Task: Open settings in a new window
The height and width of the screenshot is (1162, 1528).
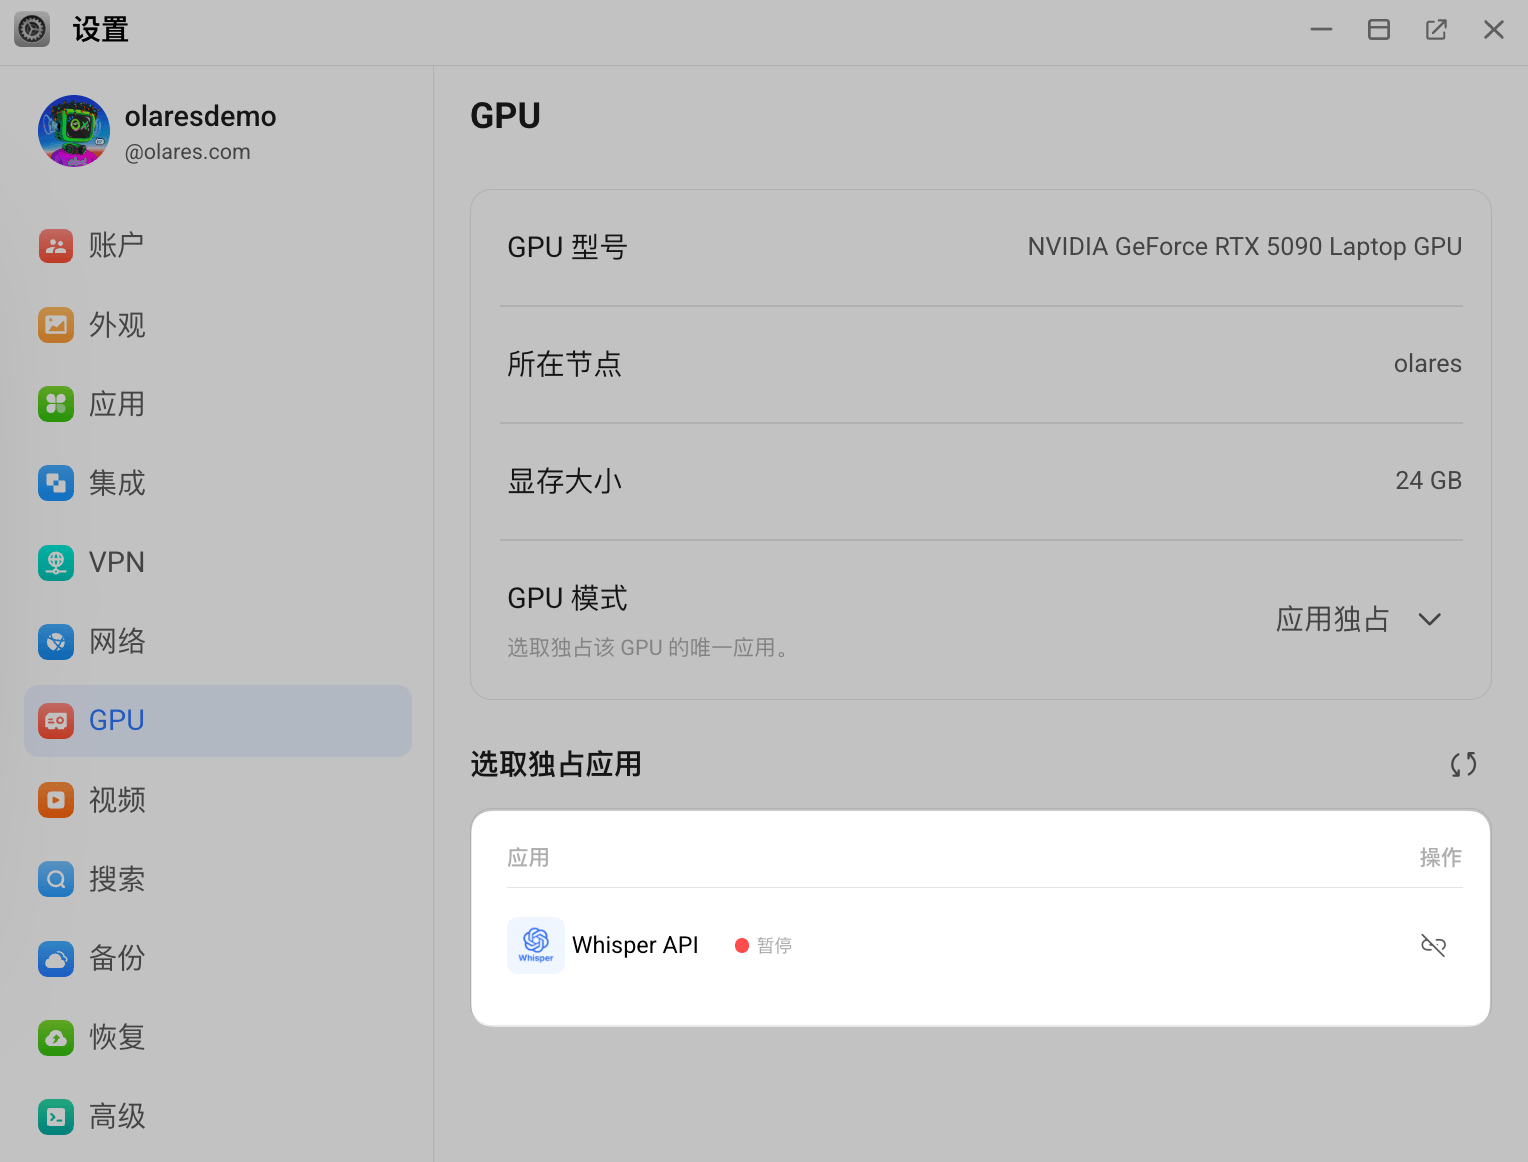Action: (x=1436, y=29)
